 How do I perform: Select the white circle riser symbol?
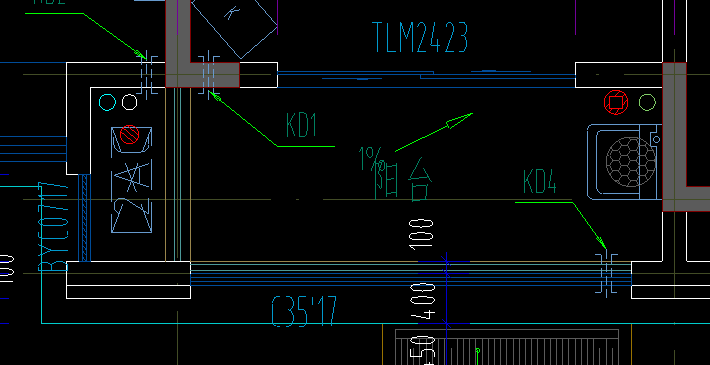tap(130, 102)
